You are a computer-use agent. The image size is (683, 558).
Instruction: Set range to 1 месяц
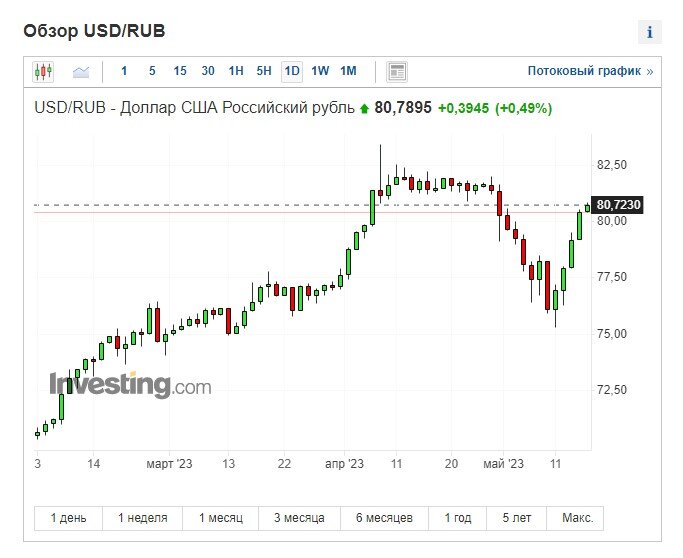point(220,518)
